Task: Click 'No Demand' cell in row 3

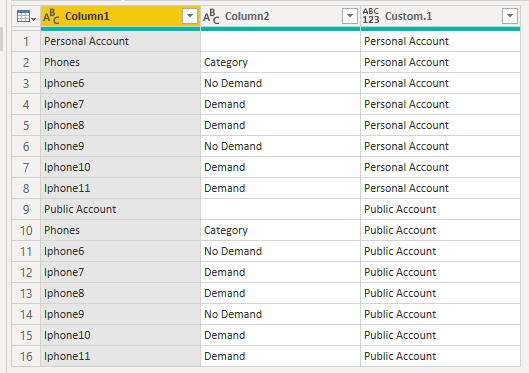Action: pos(280,83)
